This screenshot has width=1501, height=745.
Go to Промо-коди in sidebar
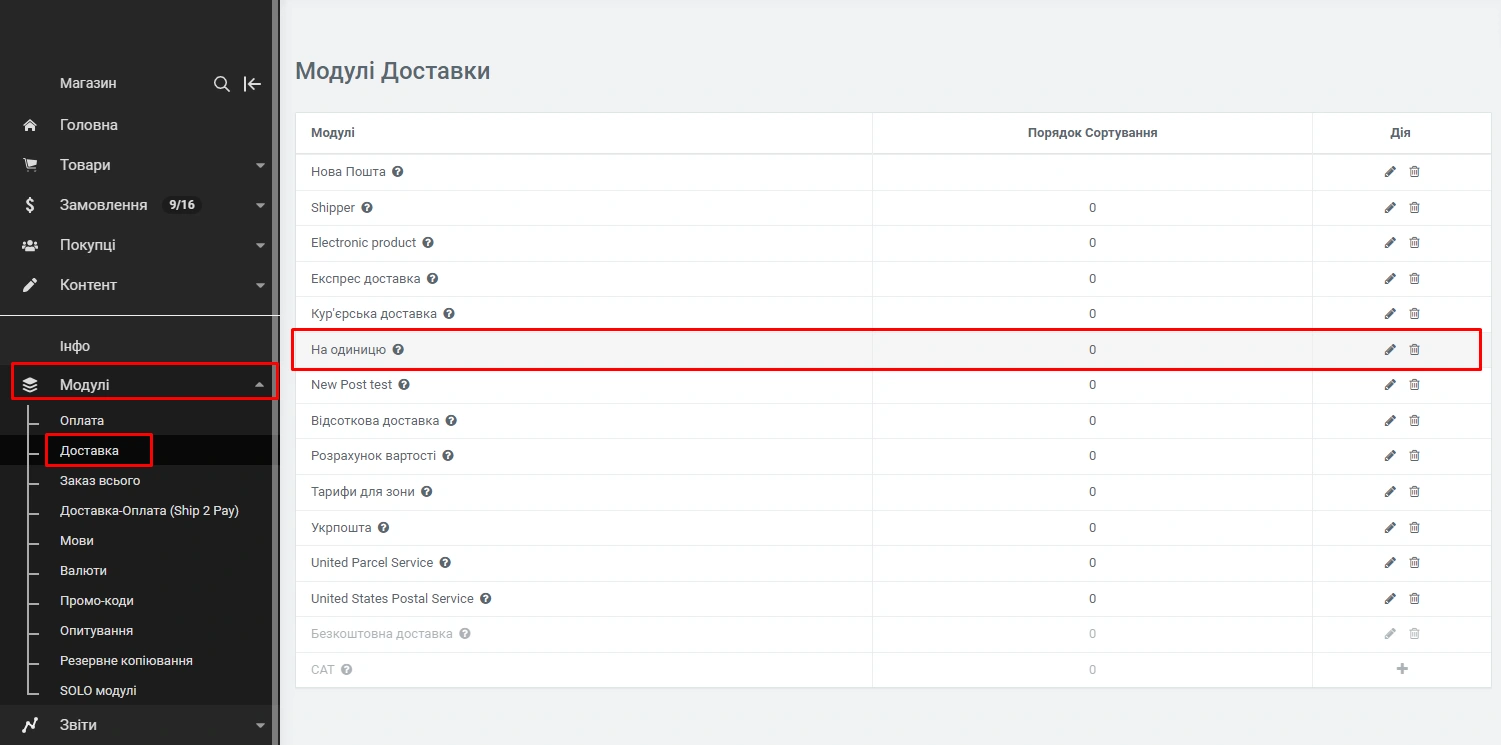point(96,601)
